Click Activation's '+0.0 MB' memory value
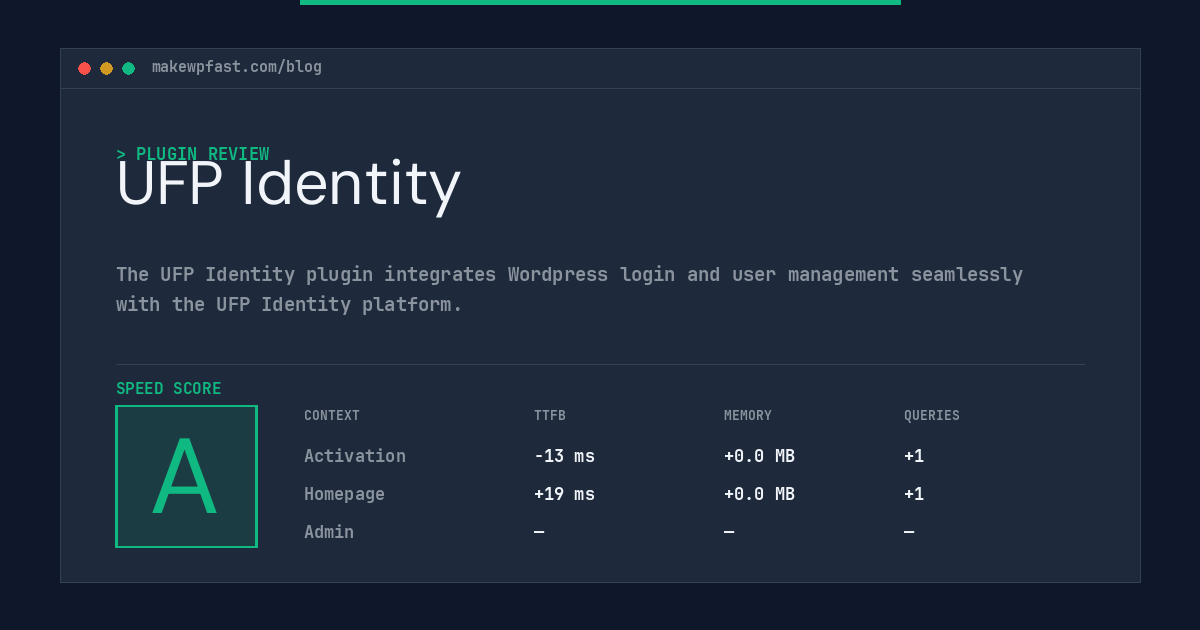 [x=759, y=456]
